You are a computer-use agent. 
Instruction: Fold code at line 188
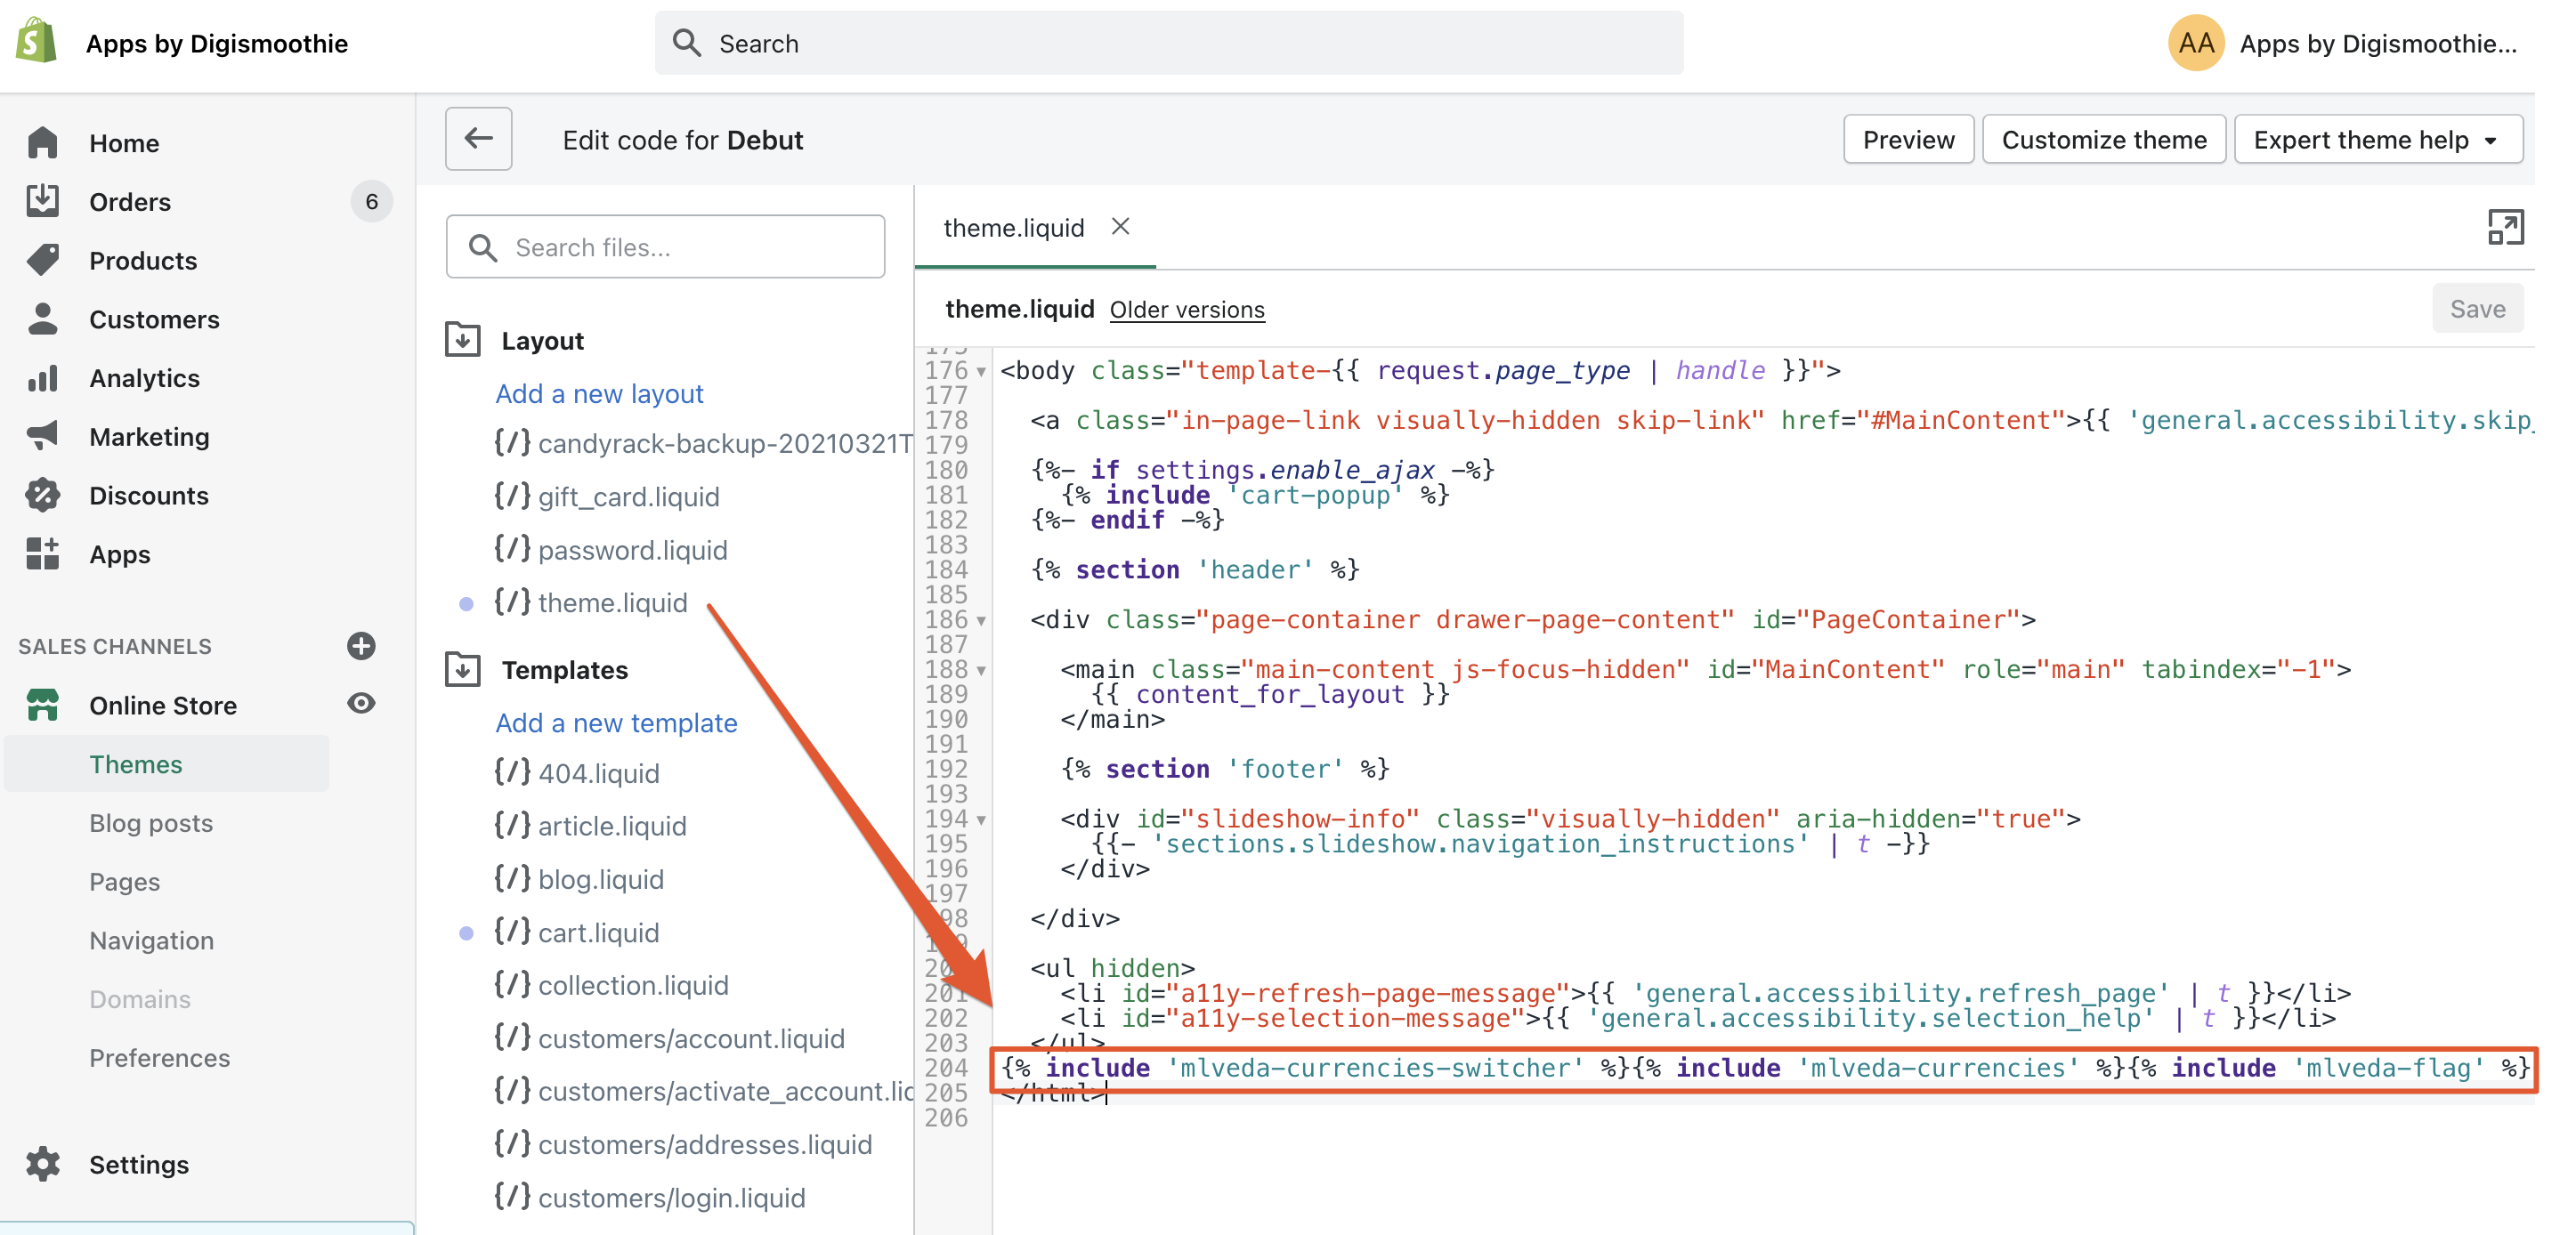(x=982, y=671)
